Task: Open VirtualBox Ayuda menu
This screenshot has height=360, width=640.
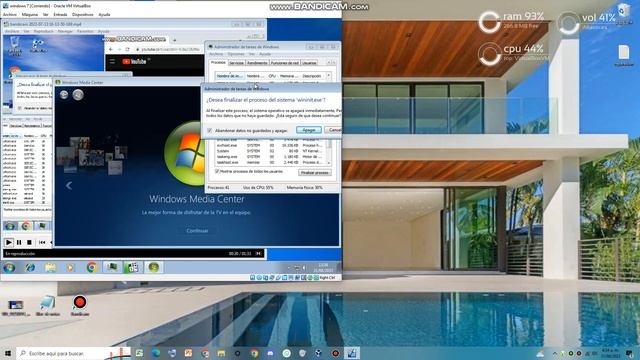Action: point(104,14)
